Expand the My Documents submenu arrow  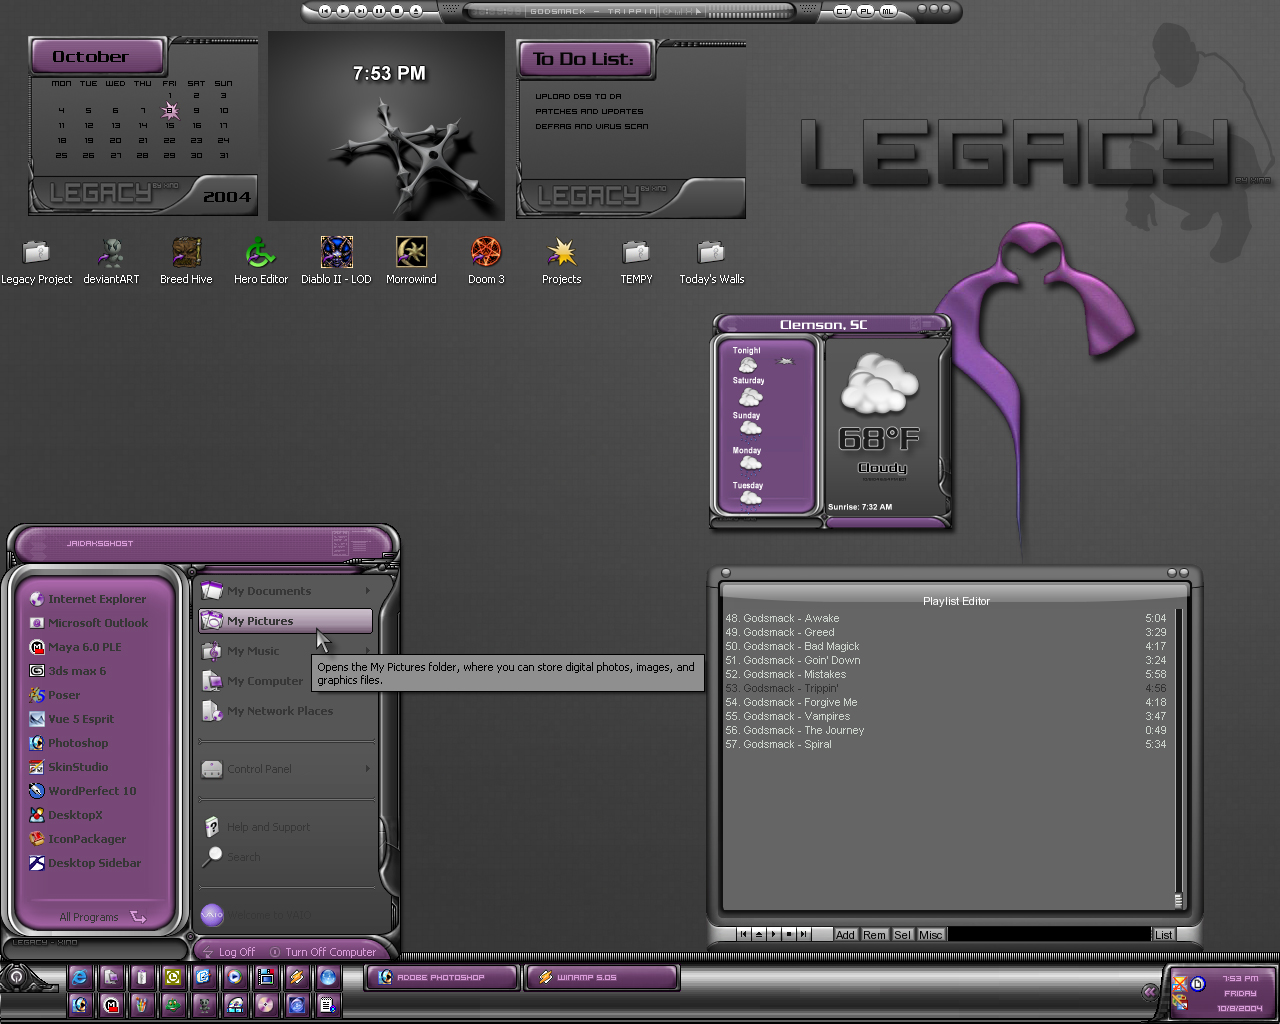368,591
